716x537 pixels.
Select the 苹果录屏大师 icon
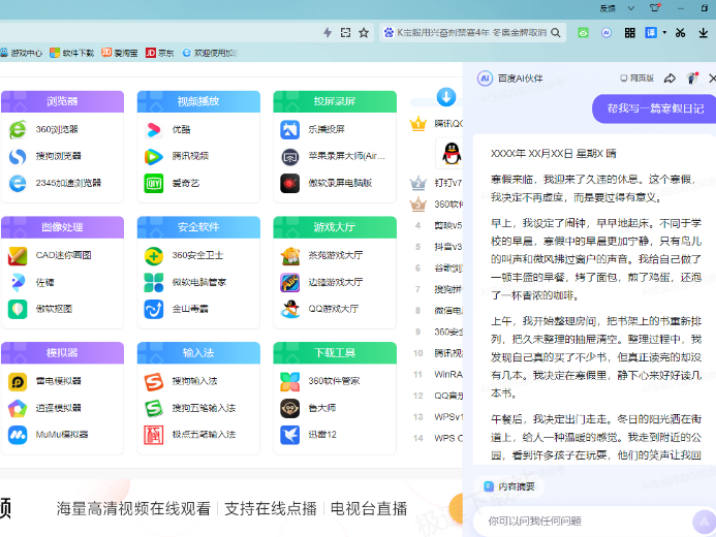point(290,157)
